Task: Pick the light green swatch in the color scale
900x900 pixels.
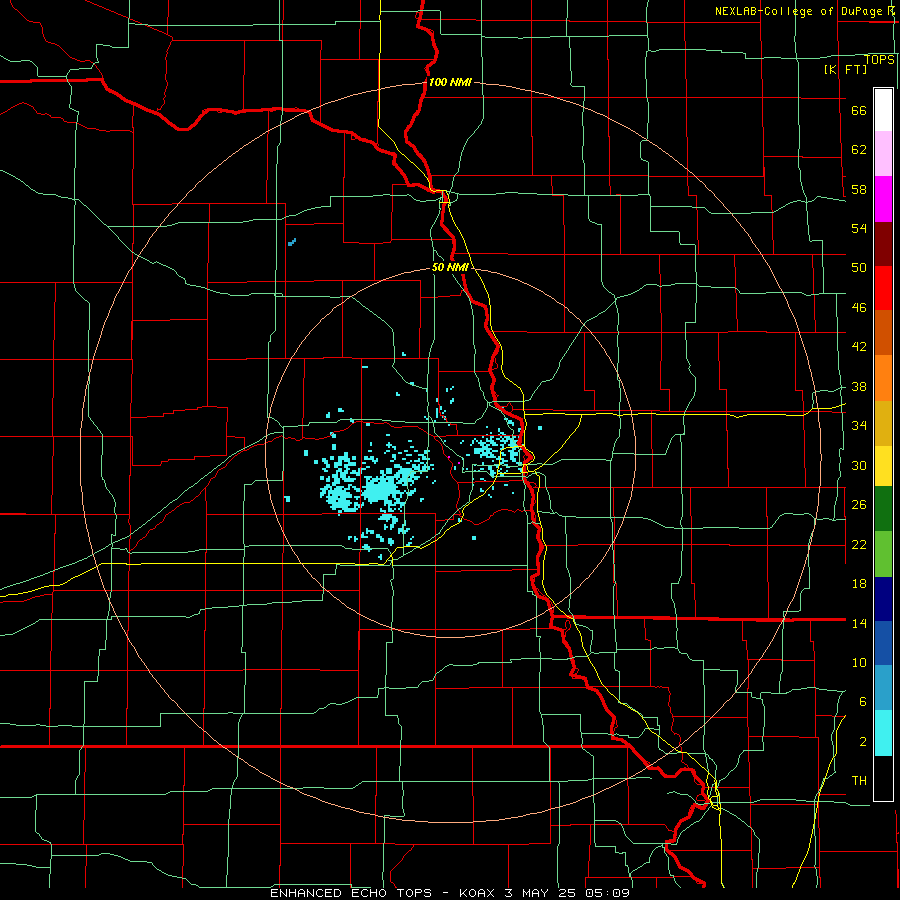Action: pos(883,553)
